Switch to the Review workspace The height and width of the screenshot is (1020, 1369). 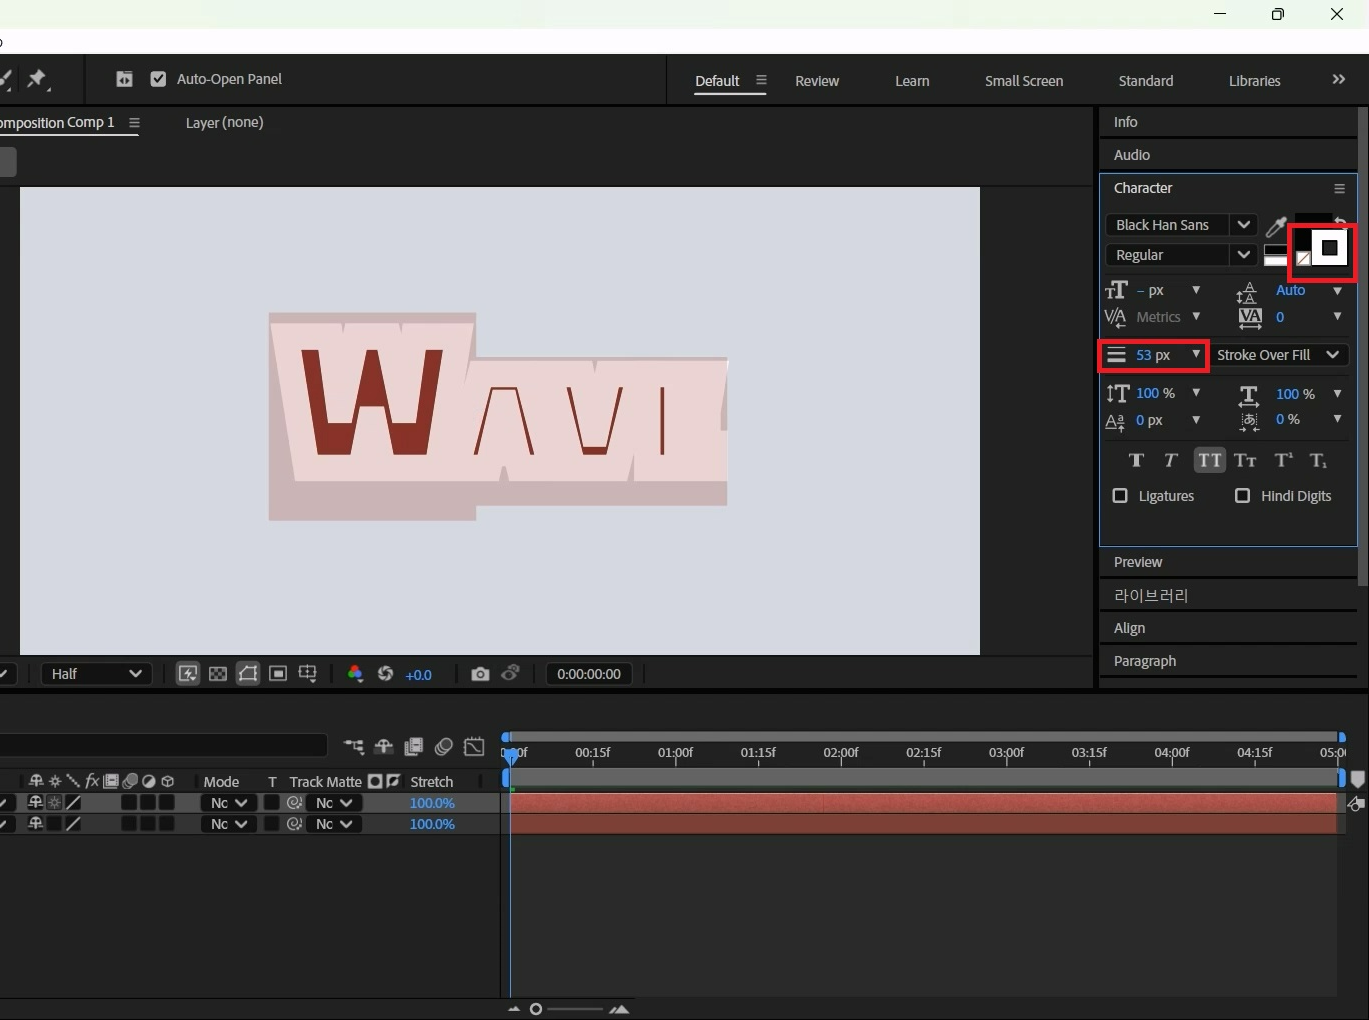coord(817,81)
